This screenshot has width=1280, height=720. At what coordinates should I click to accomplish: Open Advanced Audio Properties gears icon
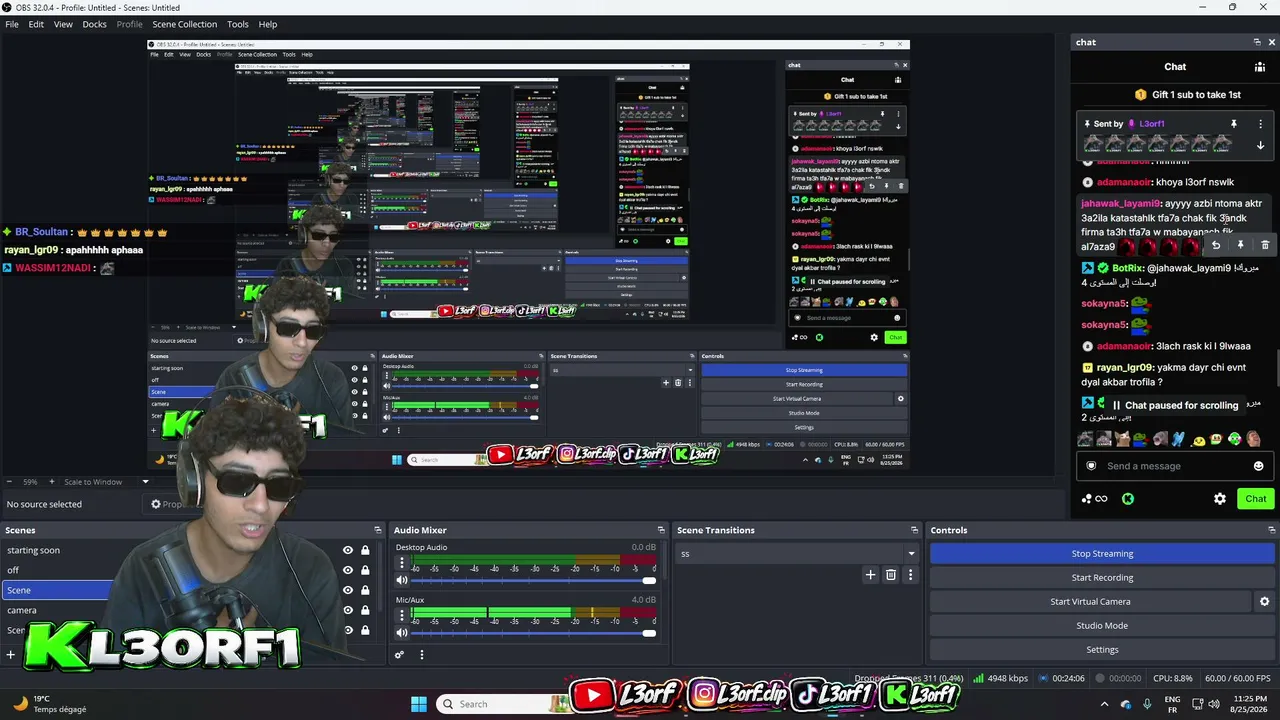[x=399, y=655]
